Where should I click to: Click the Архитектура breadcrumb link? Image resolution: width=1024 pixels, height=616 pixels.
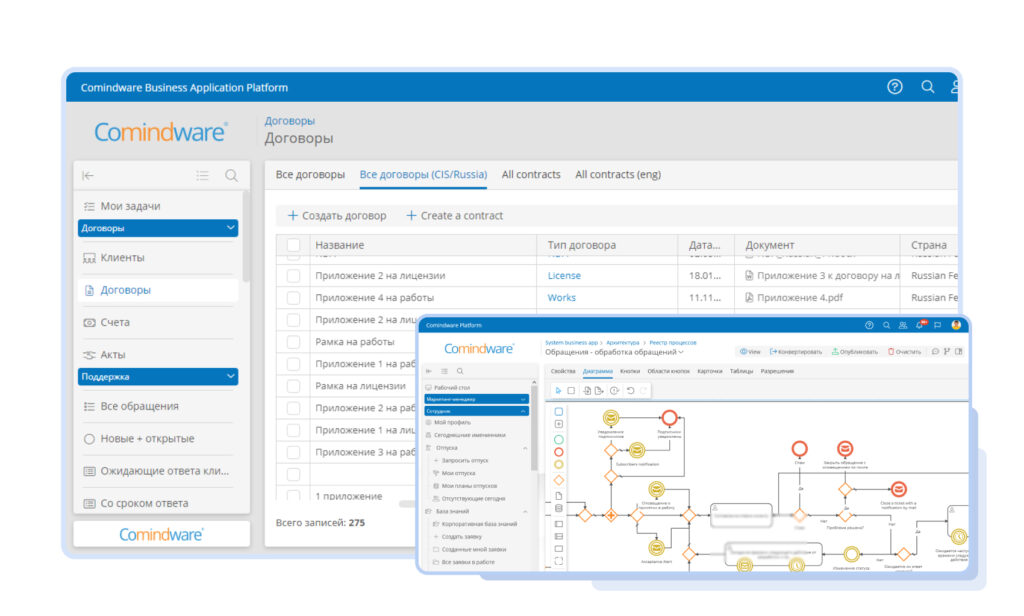[622, 342]
